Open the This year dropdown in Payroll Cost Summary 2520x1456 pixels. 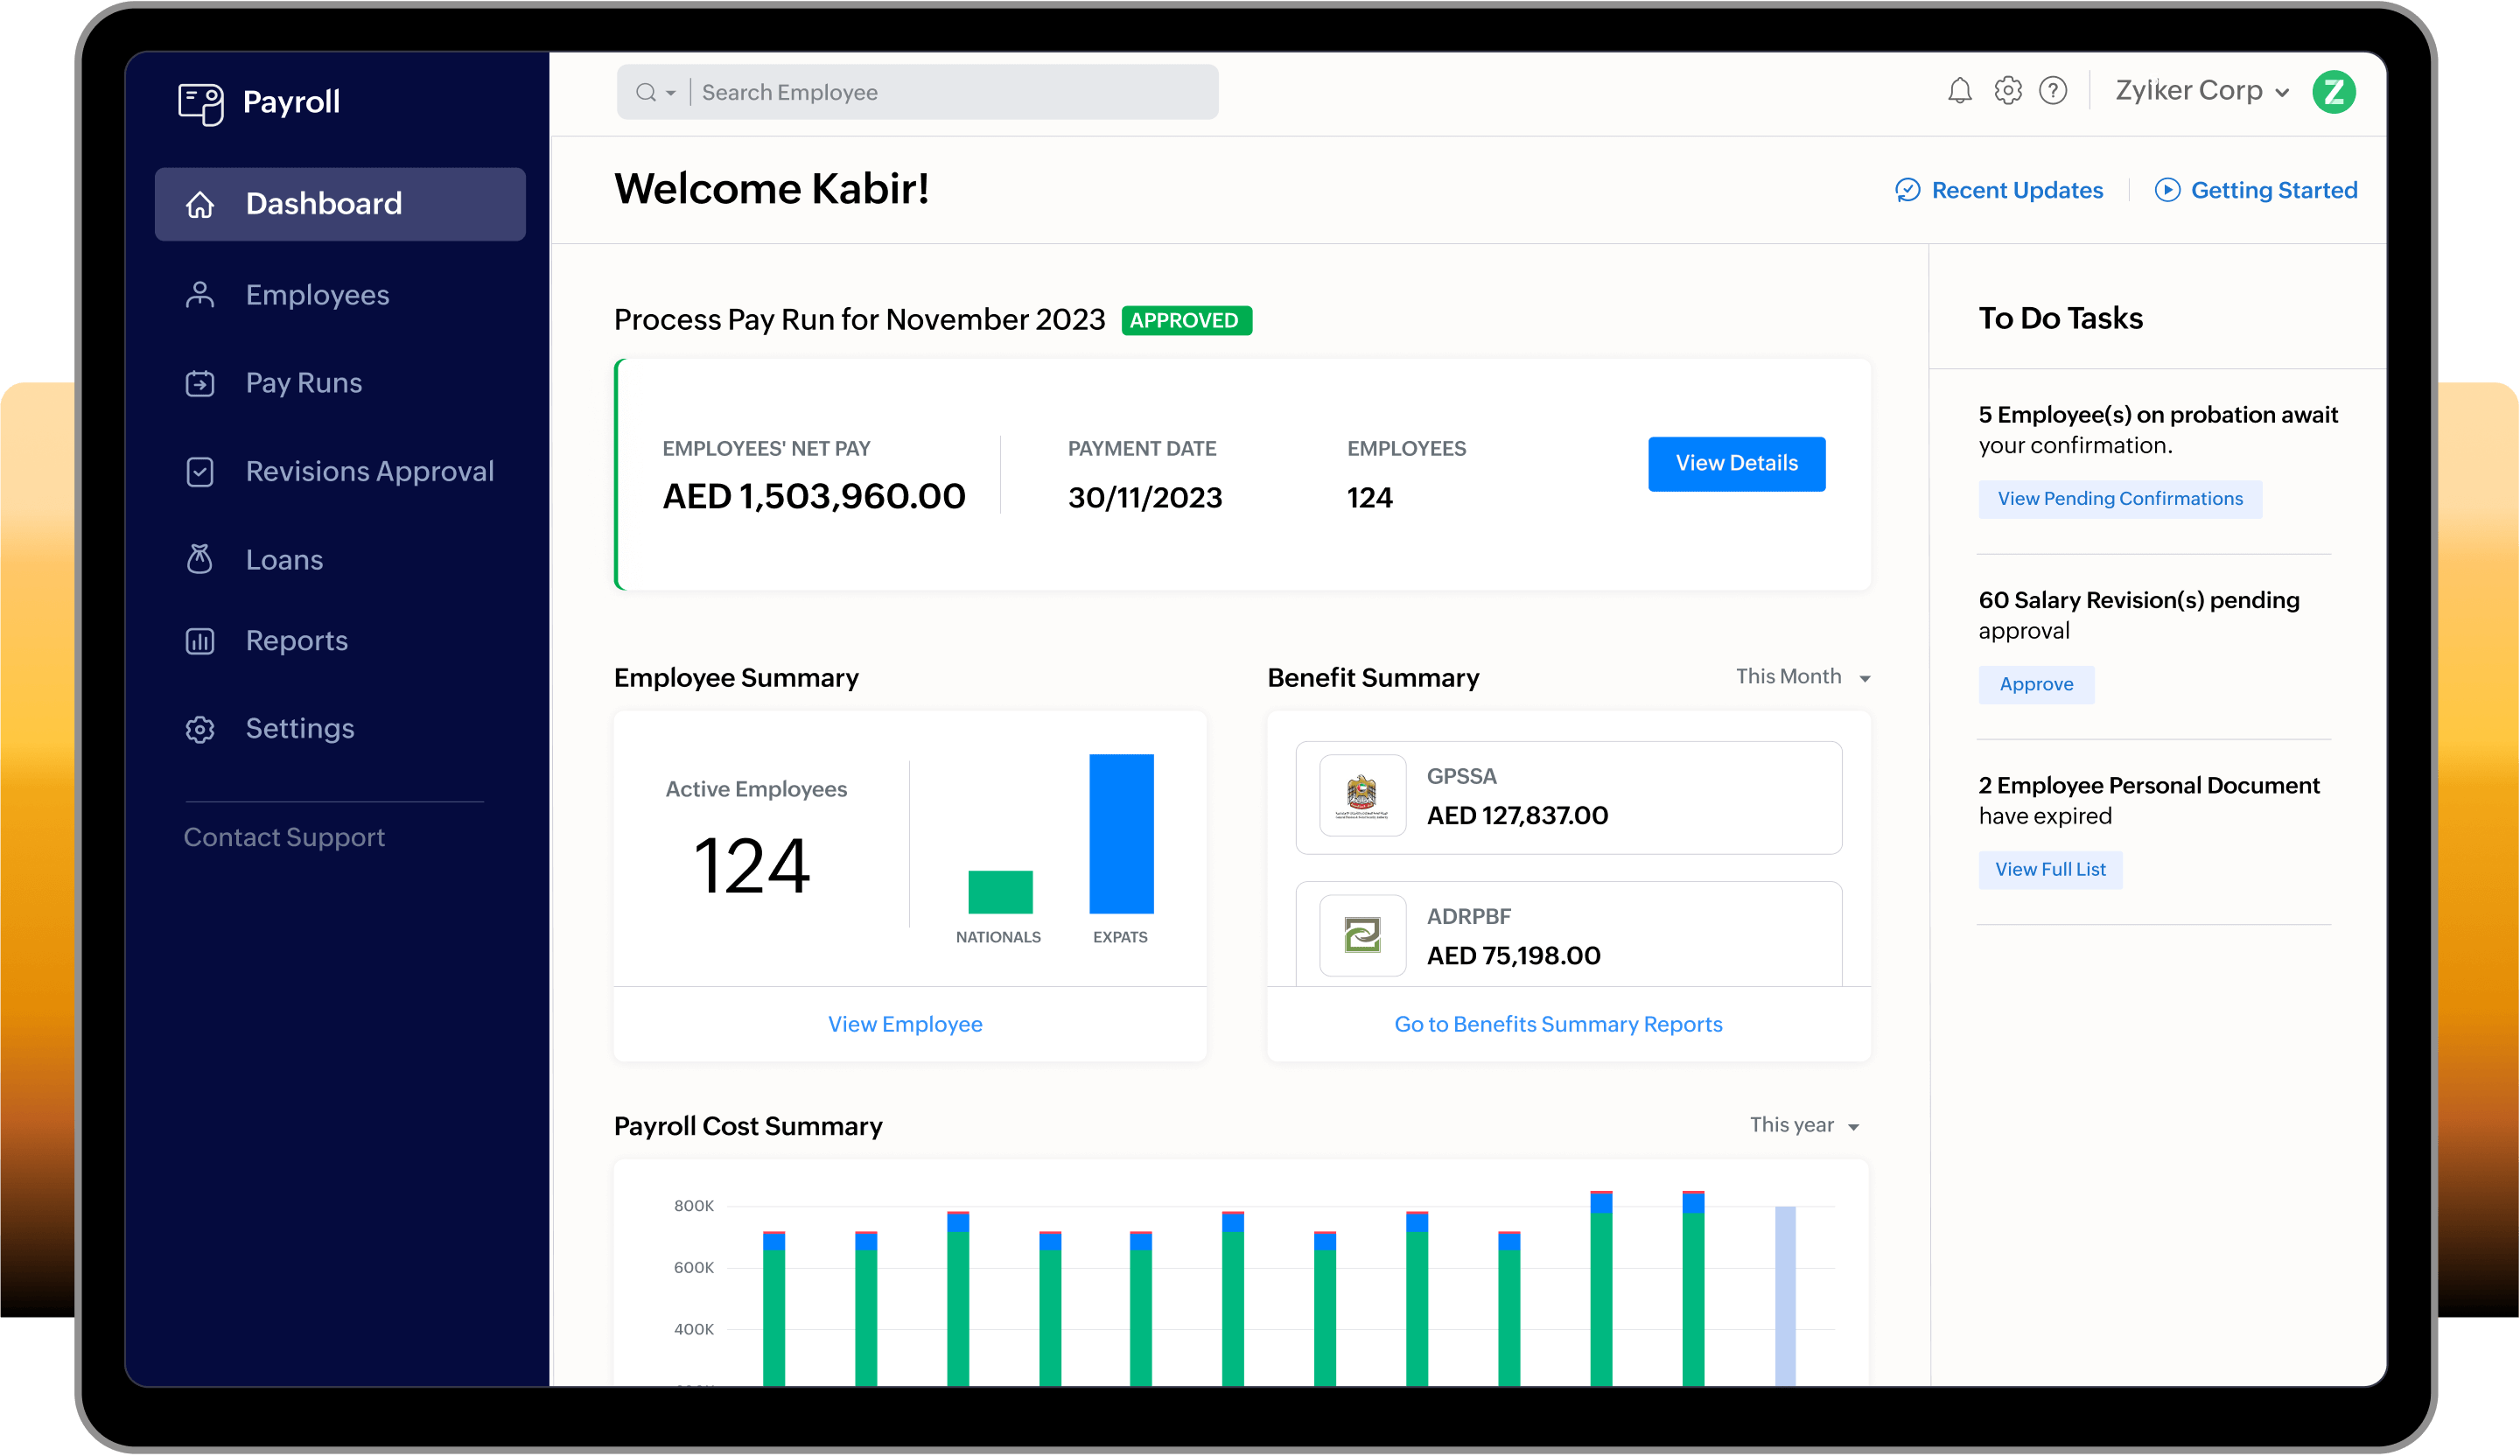1805,1125
